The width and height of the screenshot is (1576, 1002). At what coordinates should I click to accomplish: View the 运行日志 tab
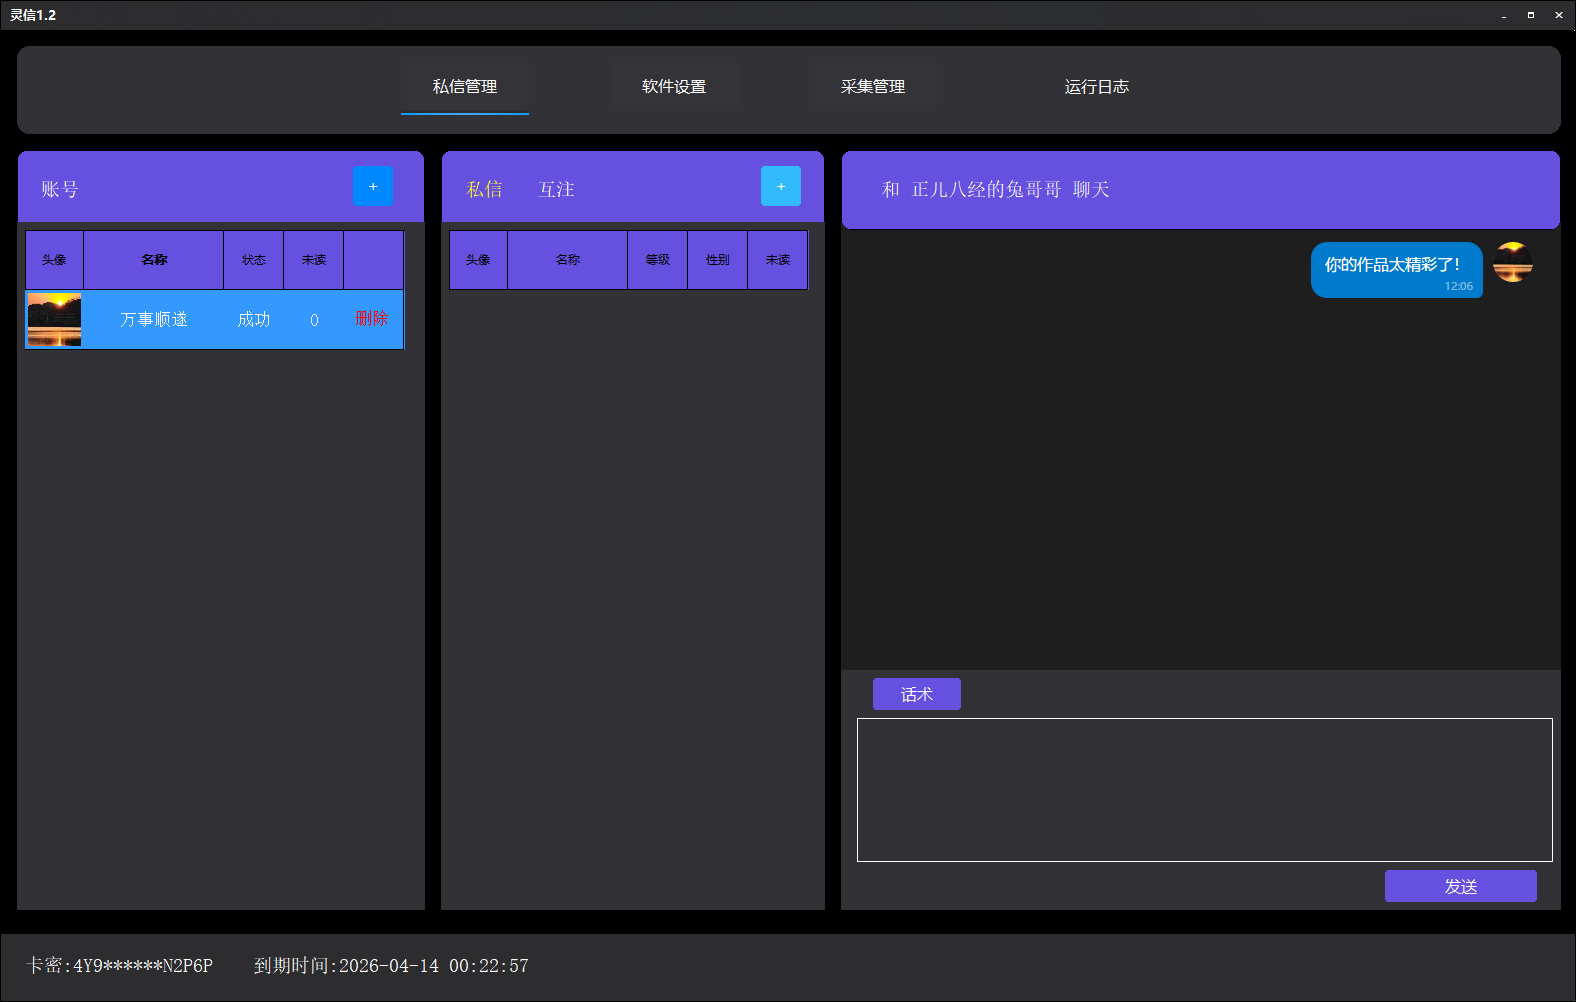[1097, 87]
